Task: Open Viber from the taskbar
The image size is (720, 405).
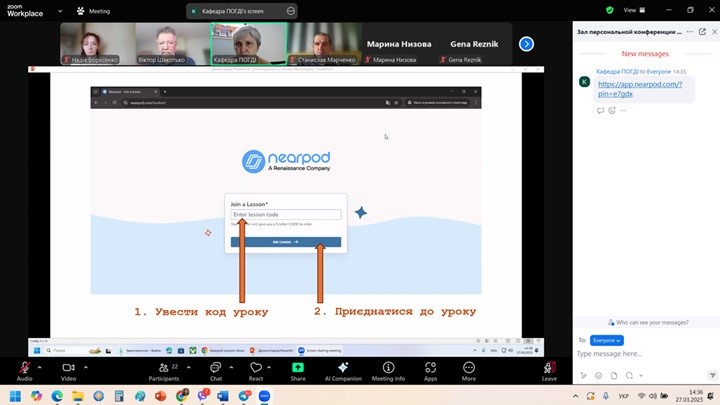Action: pos(202,395)
